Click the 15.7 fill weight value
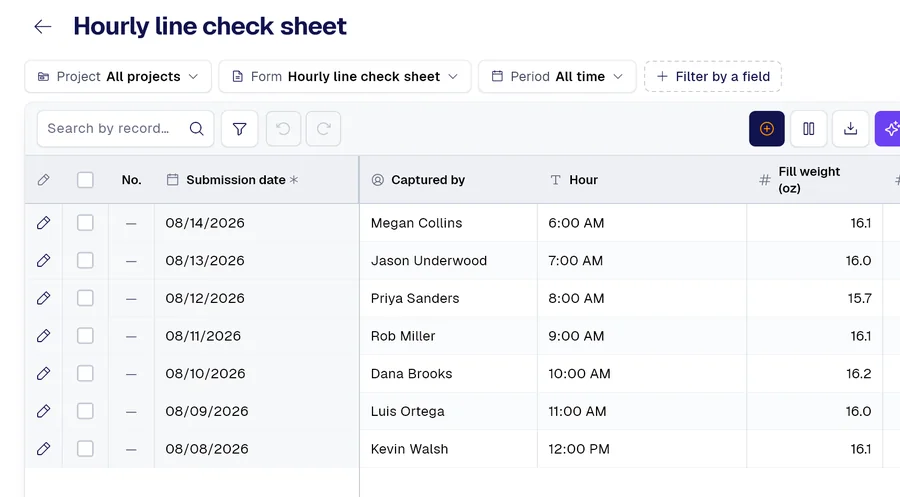 coord(859,298)
